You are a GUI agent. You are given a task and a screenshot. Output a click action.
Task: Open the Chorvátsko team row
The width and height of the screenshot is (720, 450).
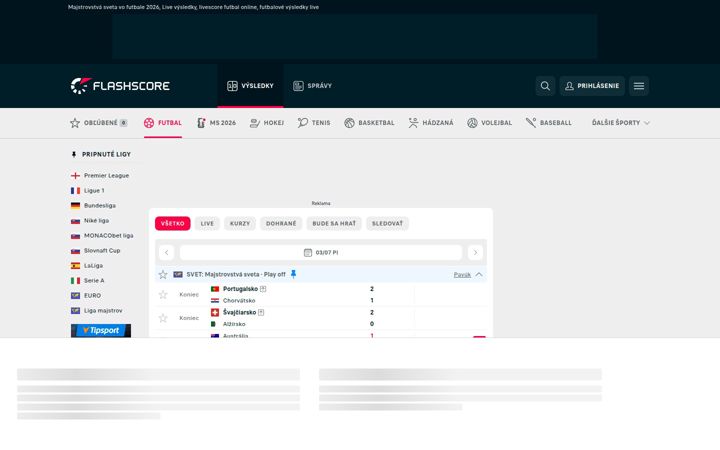click(233, 301)
